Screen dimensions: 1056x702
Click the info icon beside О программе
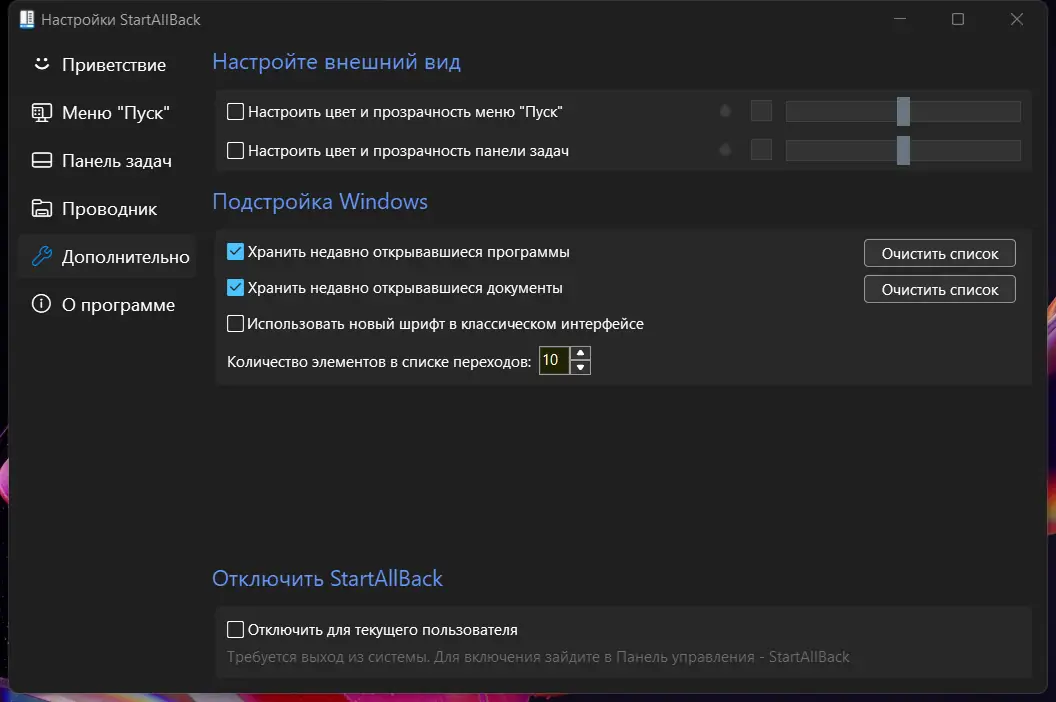pos(40,304)
